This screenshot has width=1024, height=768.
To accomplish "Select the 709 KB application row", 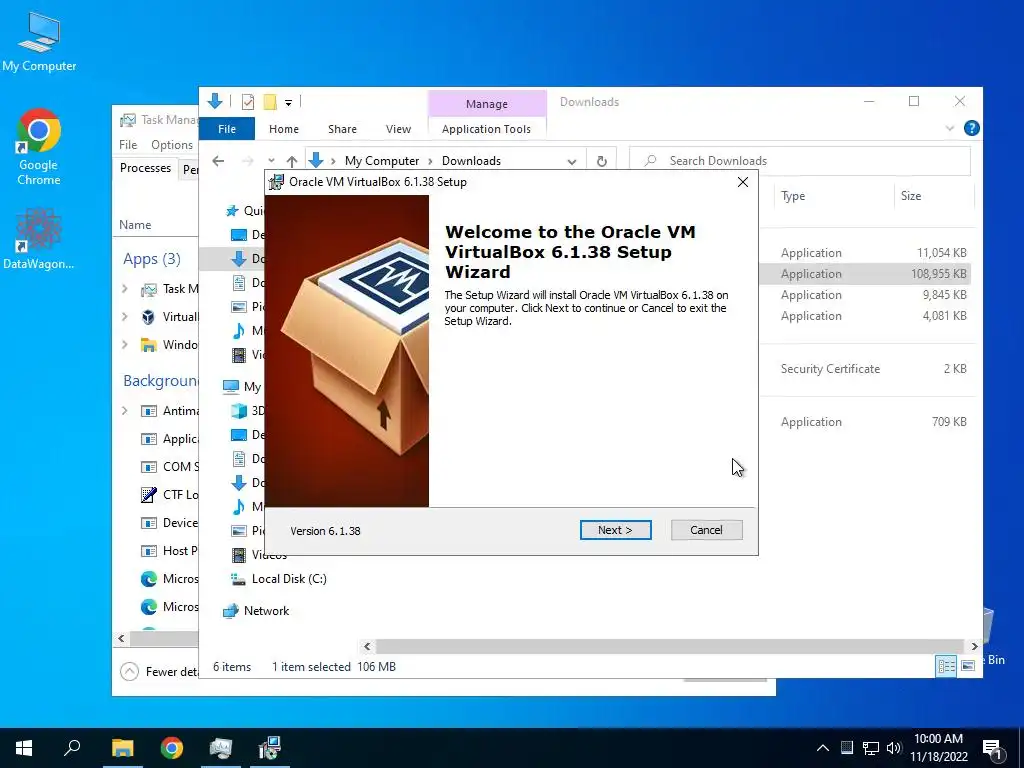I will click(866, 422).
